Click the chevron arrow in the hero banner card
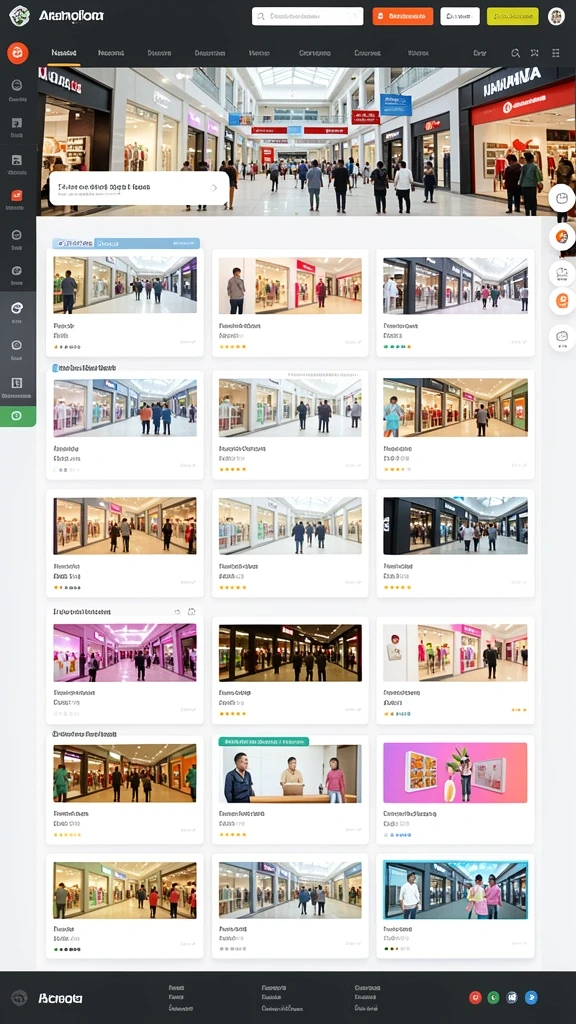 pyautogui.click(x=214, y=187)
